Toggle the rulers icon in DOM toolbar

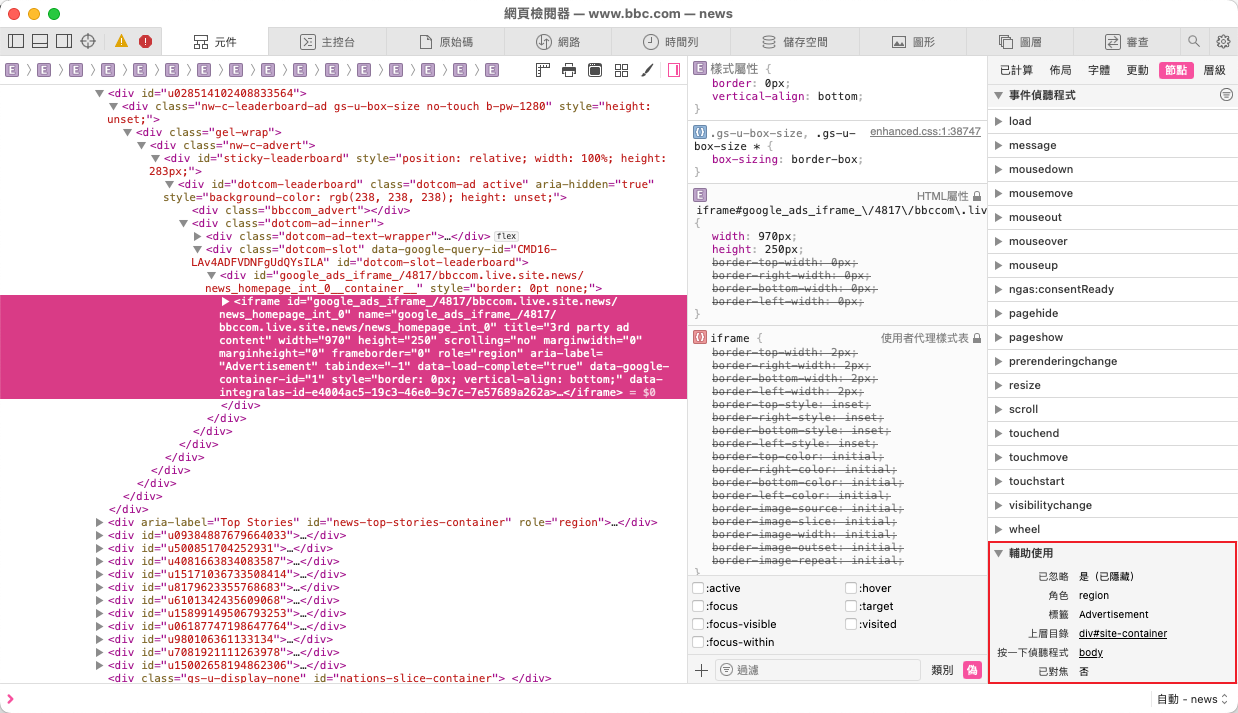(x=543, y=70)
